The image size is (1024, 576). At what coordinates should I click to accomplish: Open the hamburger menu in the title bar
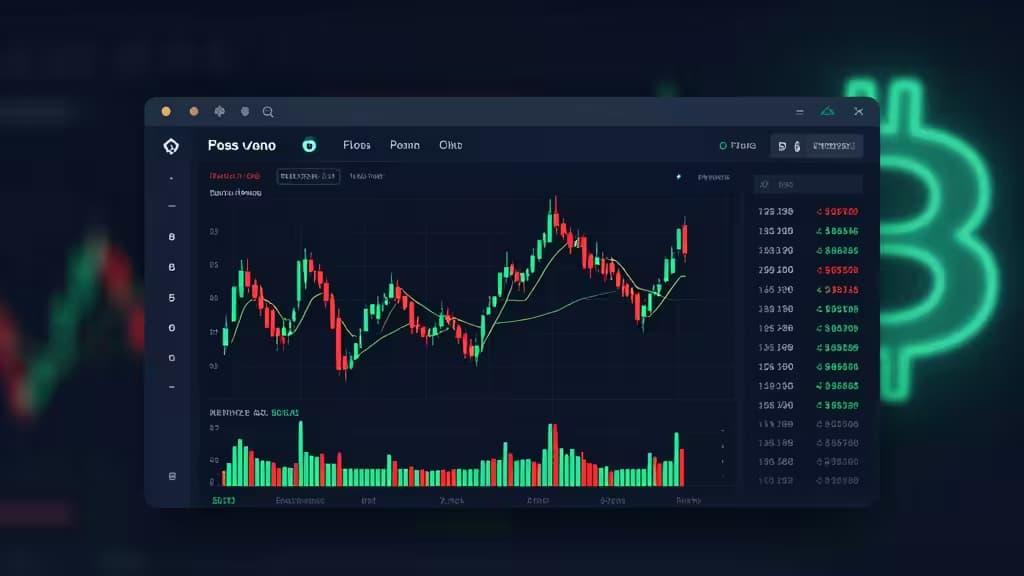799,112
